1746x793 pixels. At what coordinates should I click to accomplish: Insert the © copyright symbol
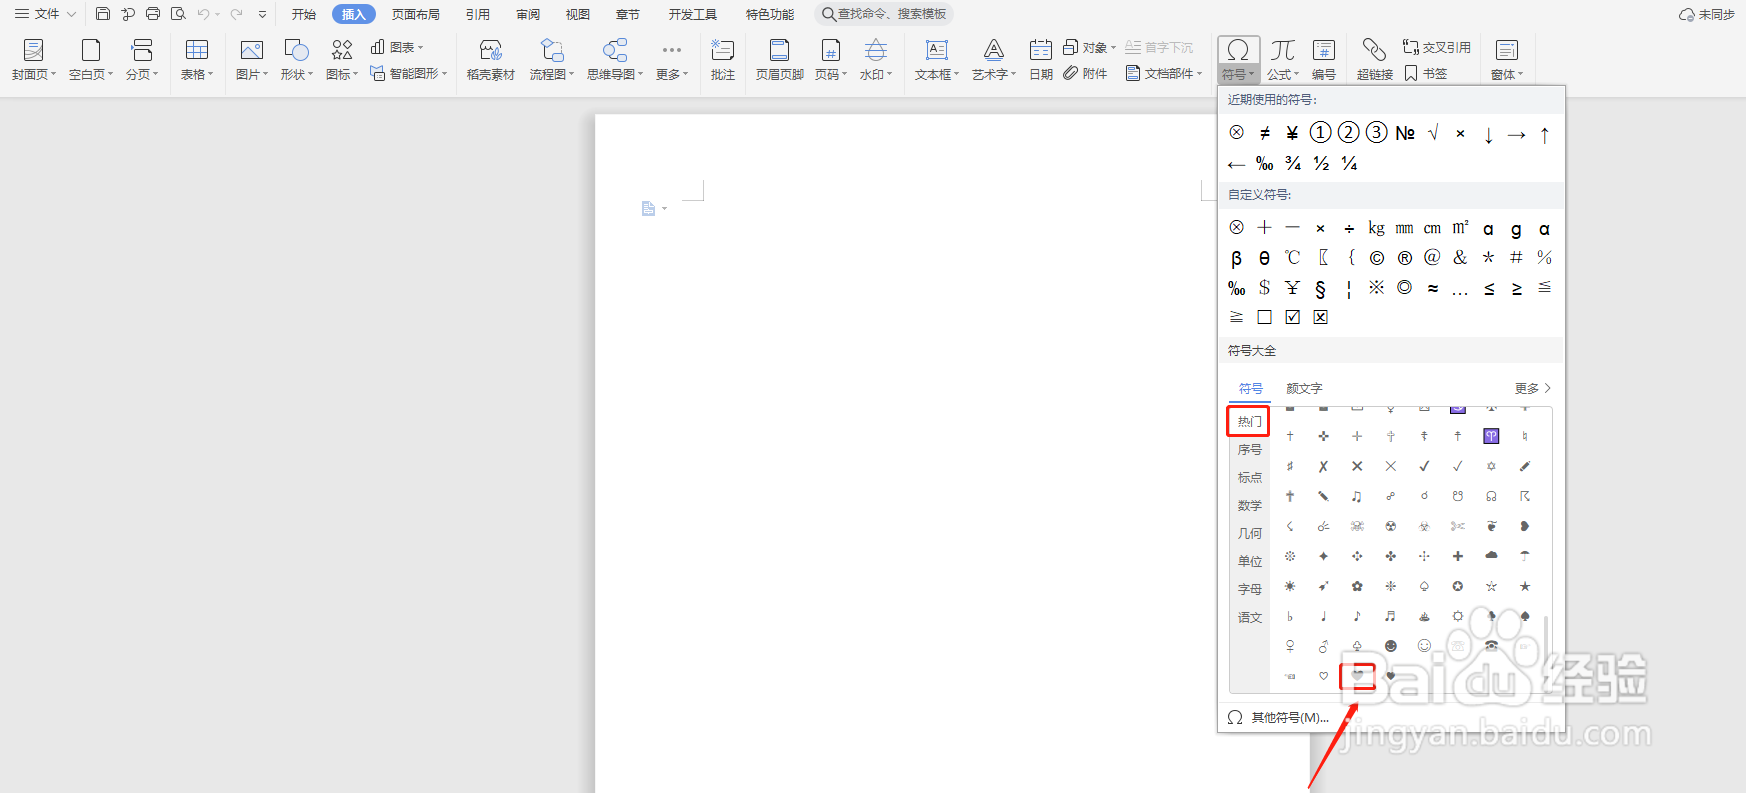1376,257
